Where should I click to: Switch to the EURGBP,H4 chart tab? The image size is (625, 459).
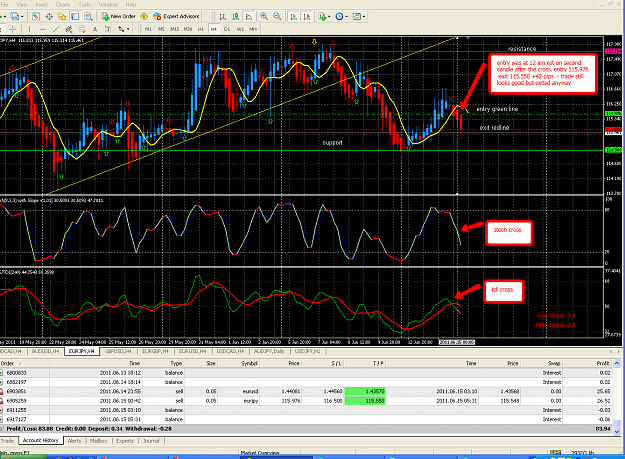coord(155,351)
